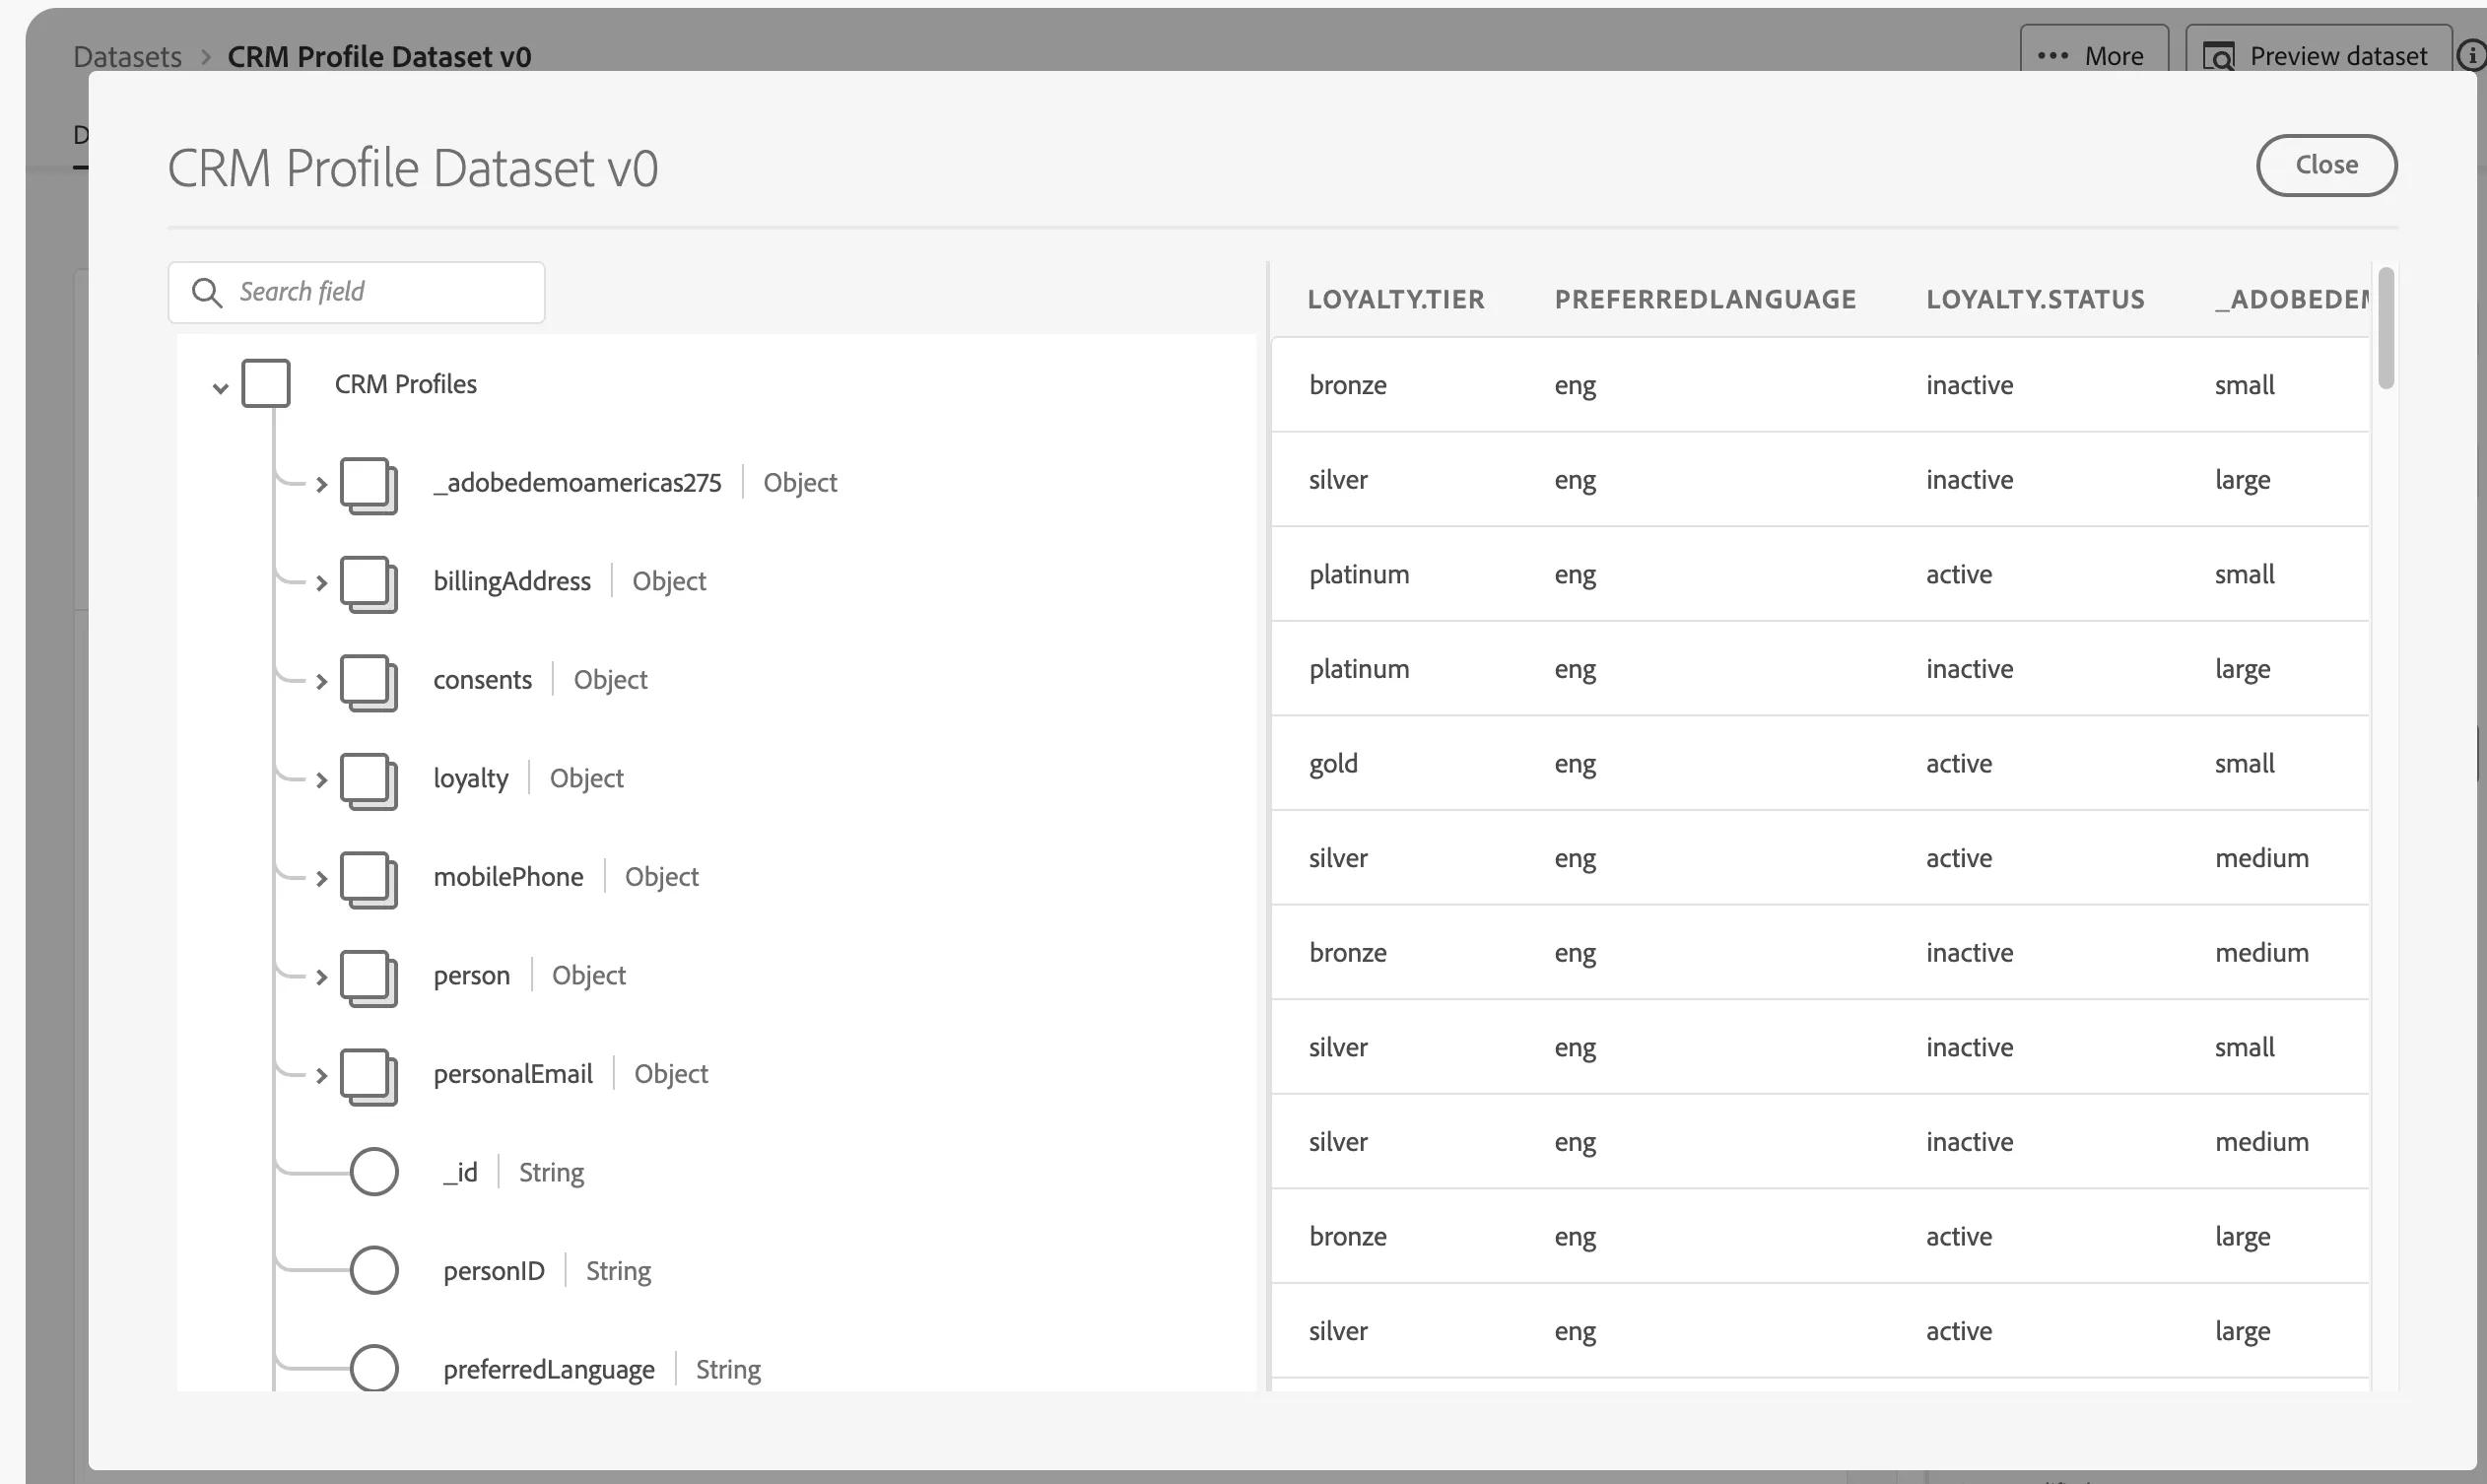Screen dimensions: 2487x1484
Task: Go to Datasets breadcrumb link
Action: pos(127,57)
